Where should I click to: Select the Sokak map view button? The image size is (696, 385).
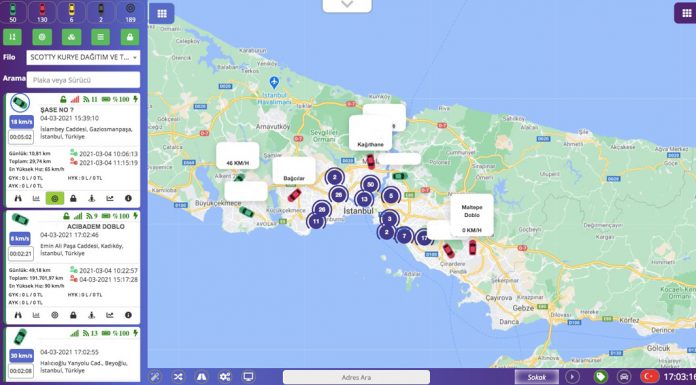click(x=537, y=377)
